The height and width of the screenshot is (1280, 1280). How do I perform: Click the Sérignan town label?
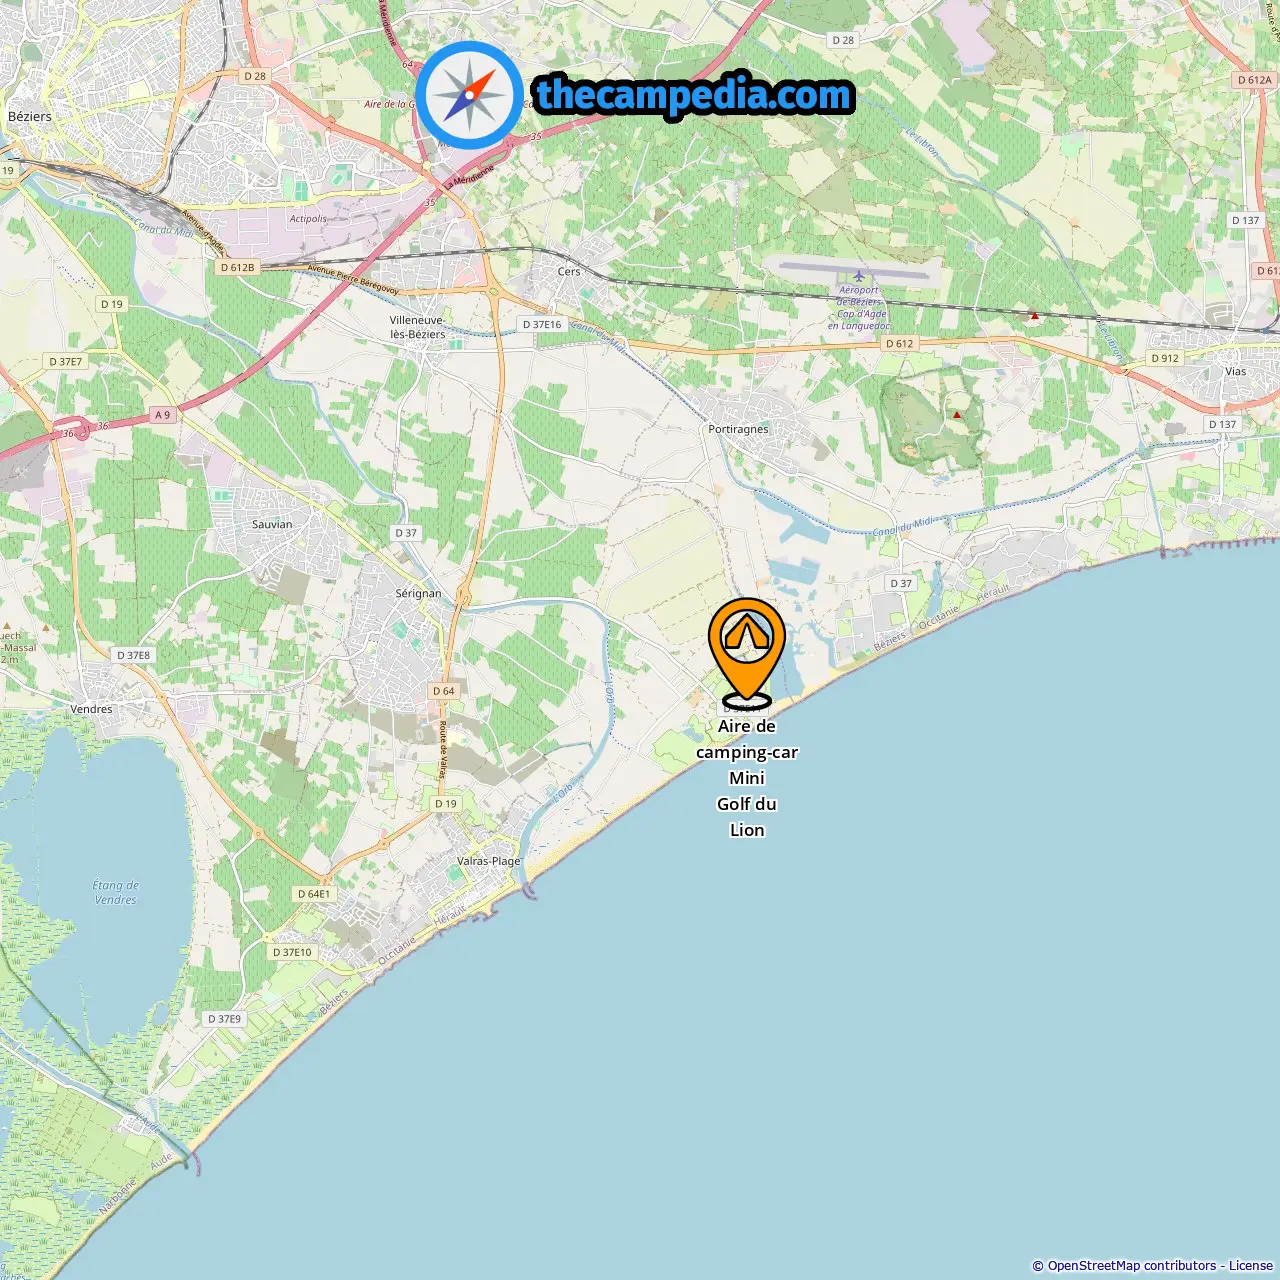click(x=418, y=593)
